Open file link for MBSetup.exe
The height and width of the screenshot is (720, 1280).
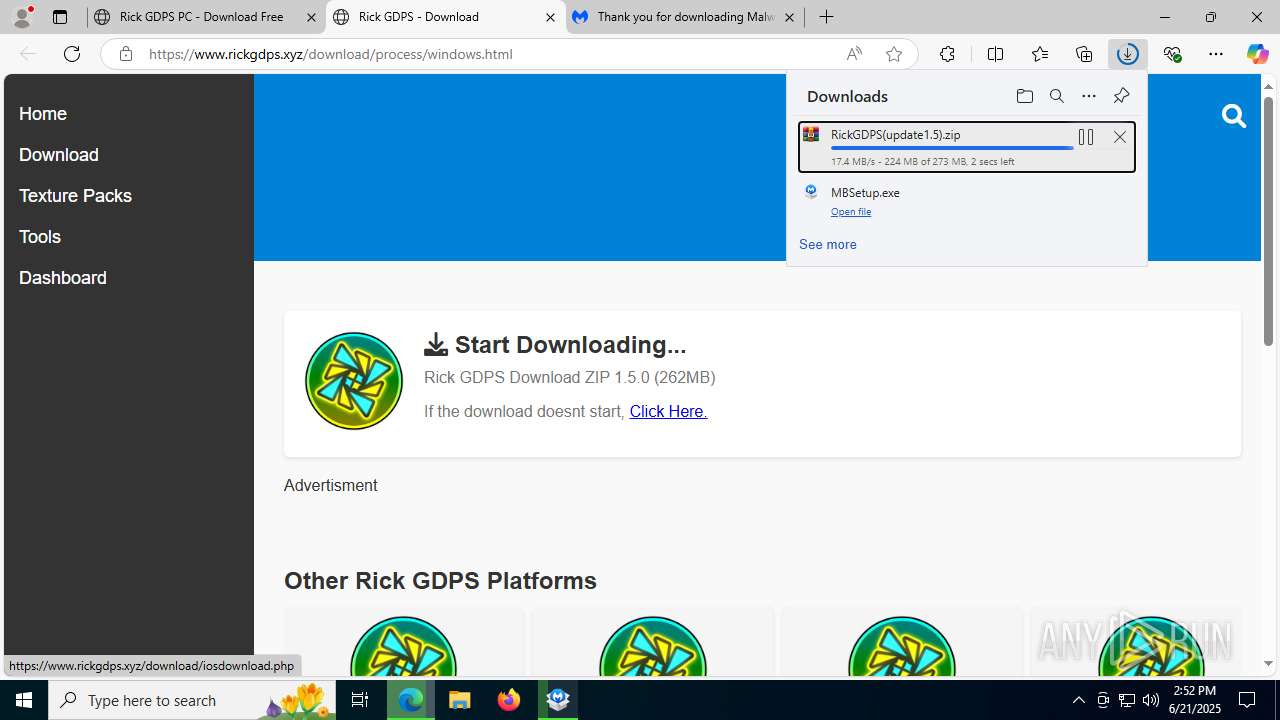click(x=851, y=212)
